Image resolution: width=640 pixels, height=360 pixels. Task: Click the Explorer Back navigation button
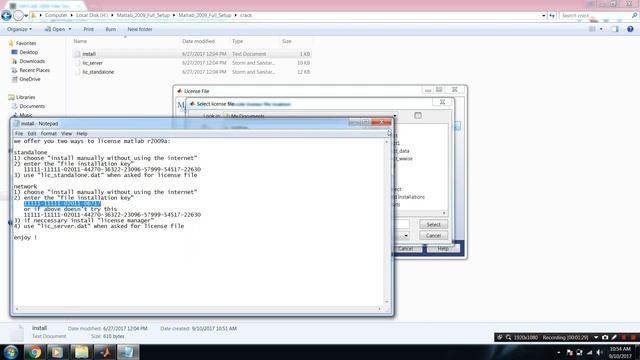[7, 16]
